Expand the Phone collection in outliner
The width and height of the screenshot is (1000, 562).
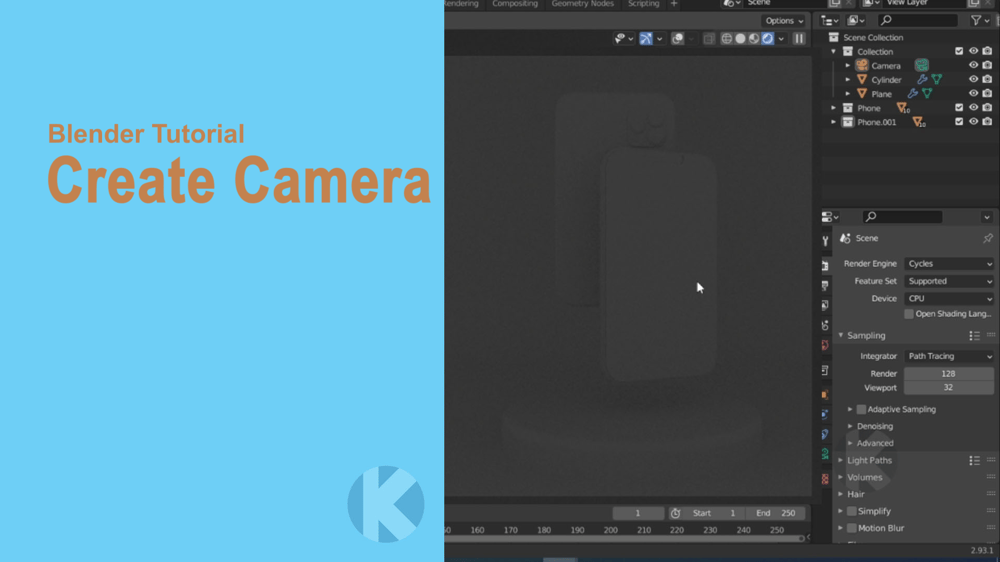tap(834, 108)
